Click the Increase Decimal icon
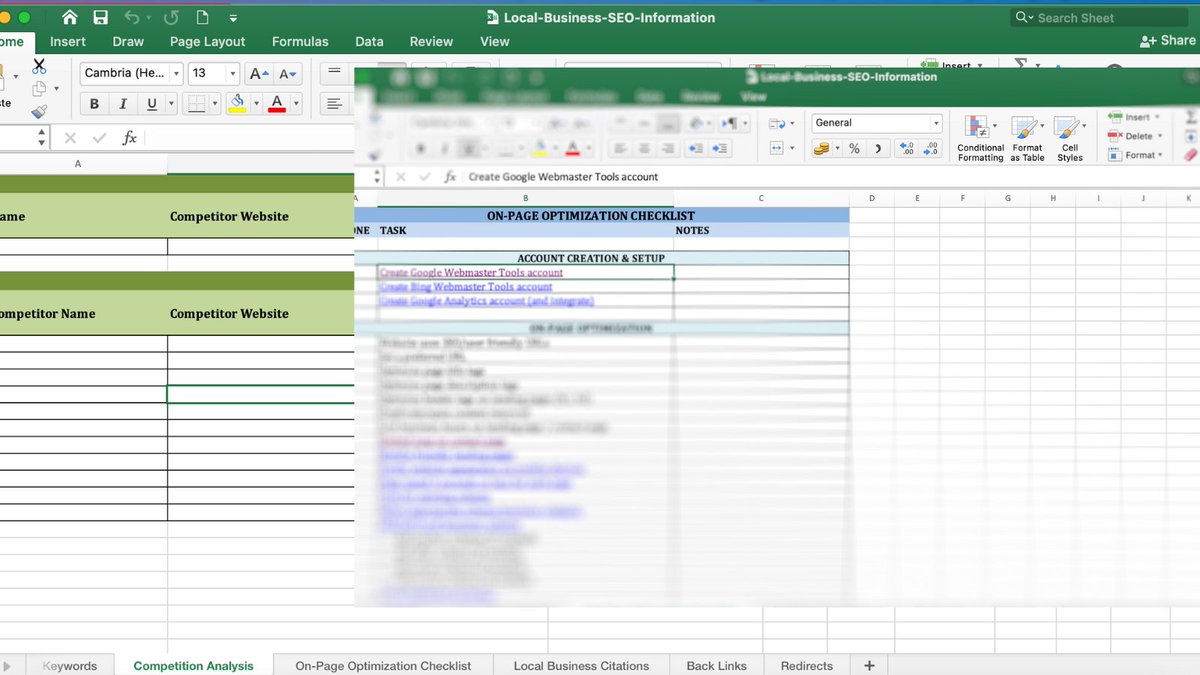The image size is (1200, 675). [906, 148]
